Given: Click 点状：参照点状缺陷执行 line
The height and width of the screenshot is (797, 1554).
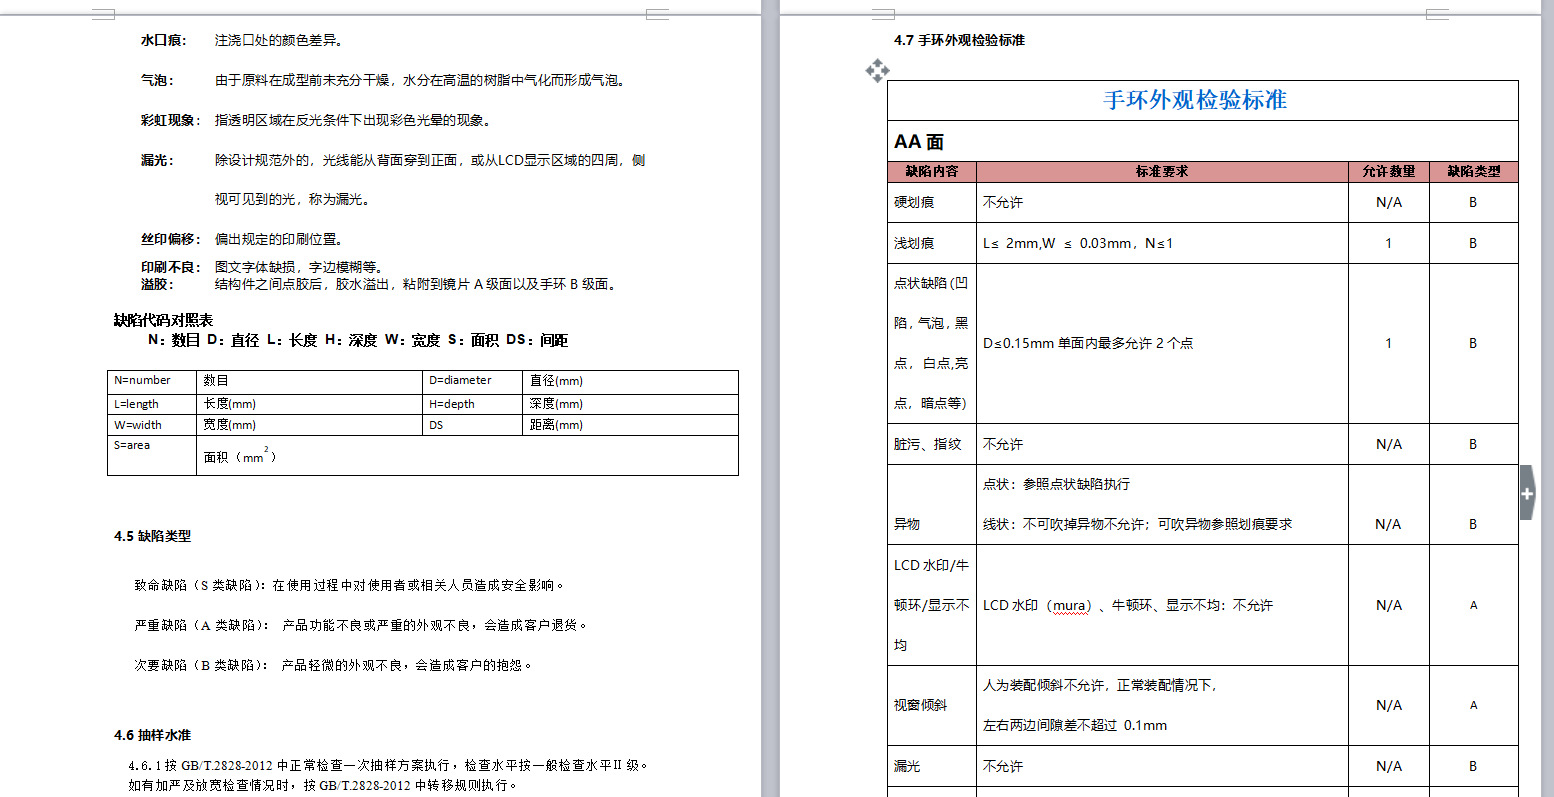Looking at the screenshot, I should [x=1056, y=484].
